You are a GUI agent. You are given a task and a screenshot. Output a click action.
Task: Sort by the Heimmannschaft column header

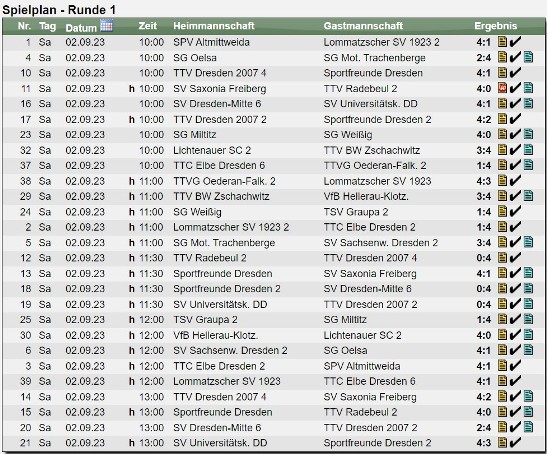coord(214,26)
